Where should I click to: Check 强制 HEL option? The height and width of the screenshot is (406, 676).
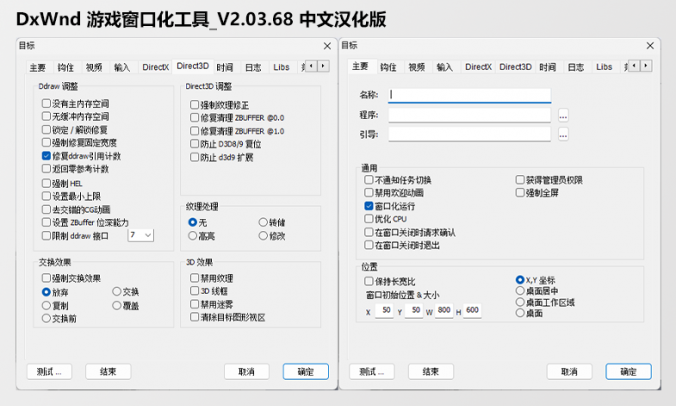click(x=46, y=183)
